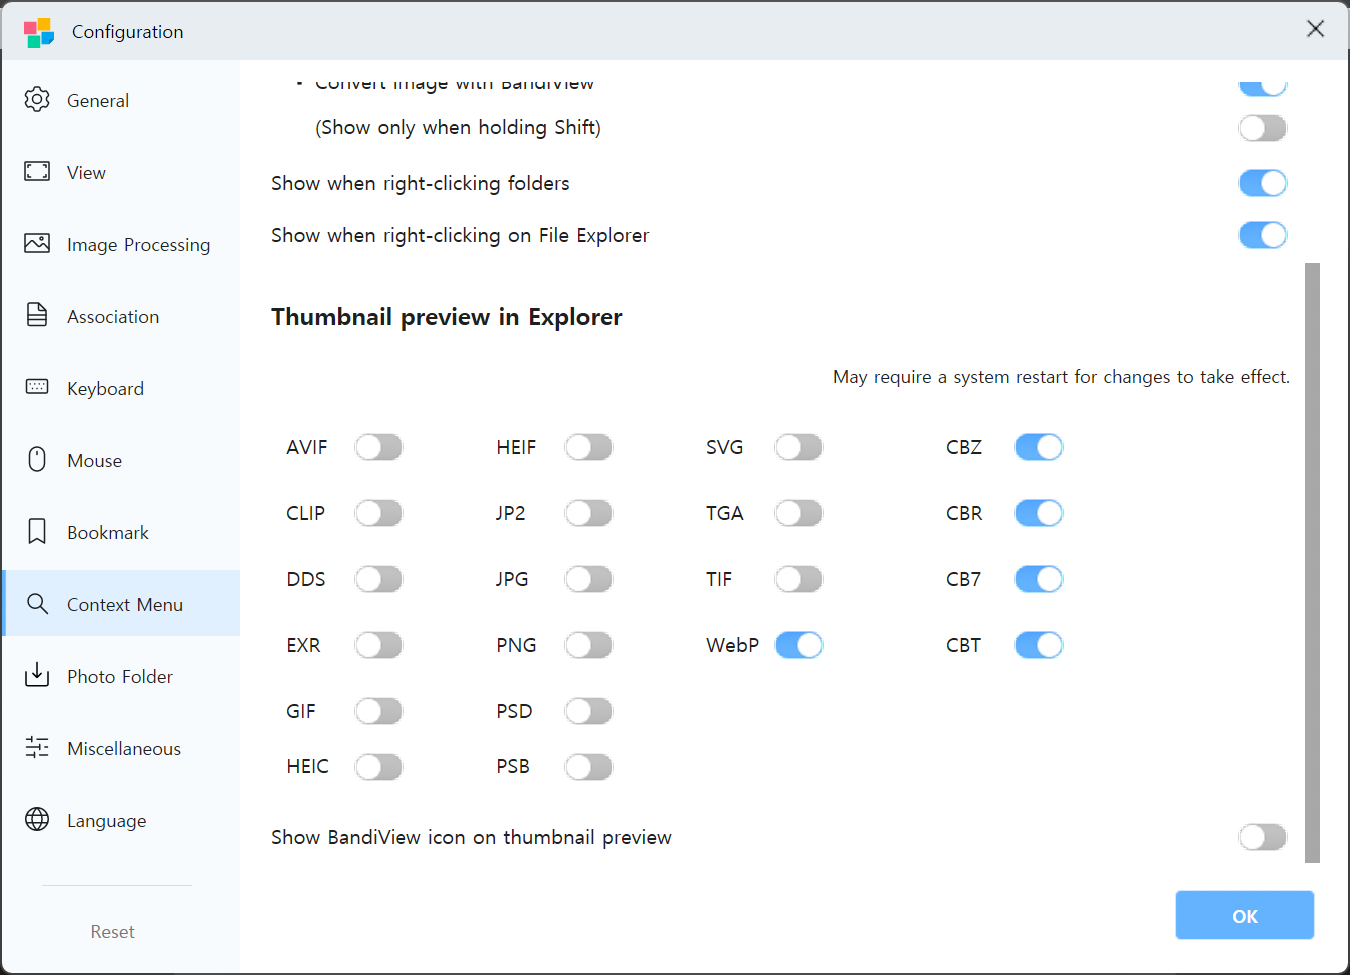The image size is (1350, 975).
Task: Switch to the Miscellaneous tab
Action: [124, 748]
